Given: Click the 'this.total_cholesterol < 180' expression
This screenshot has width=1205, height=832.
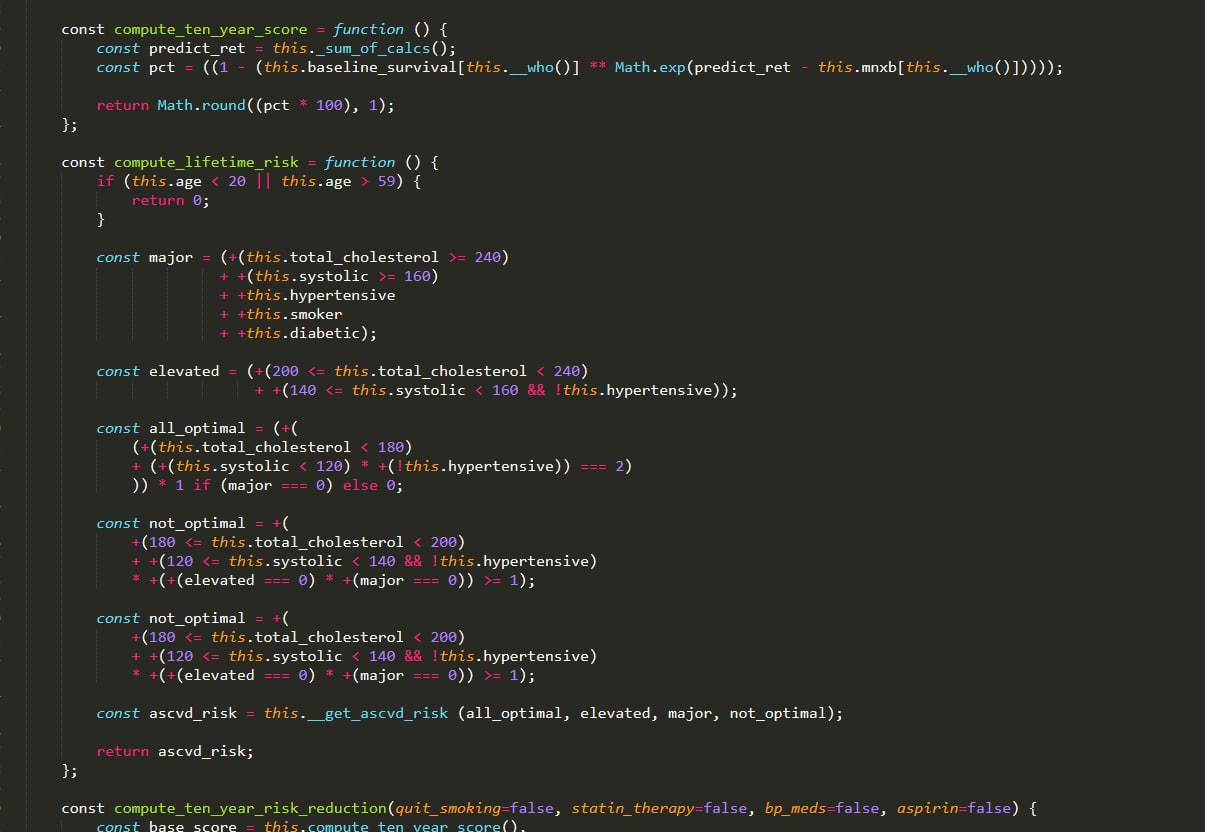Looking at the screenshot, I should [x=281, y=447].
